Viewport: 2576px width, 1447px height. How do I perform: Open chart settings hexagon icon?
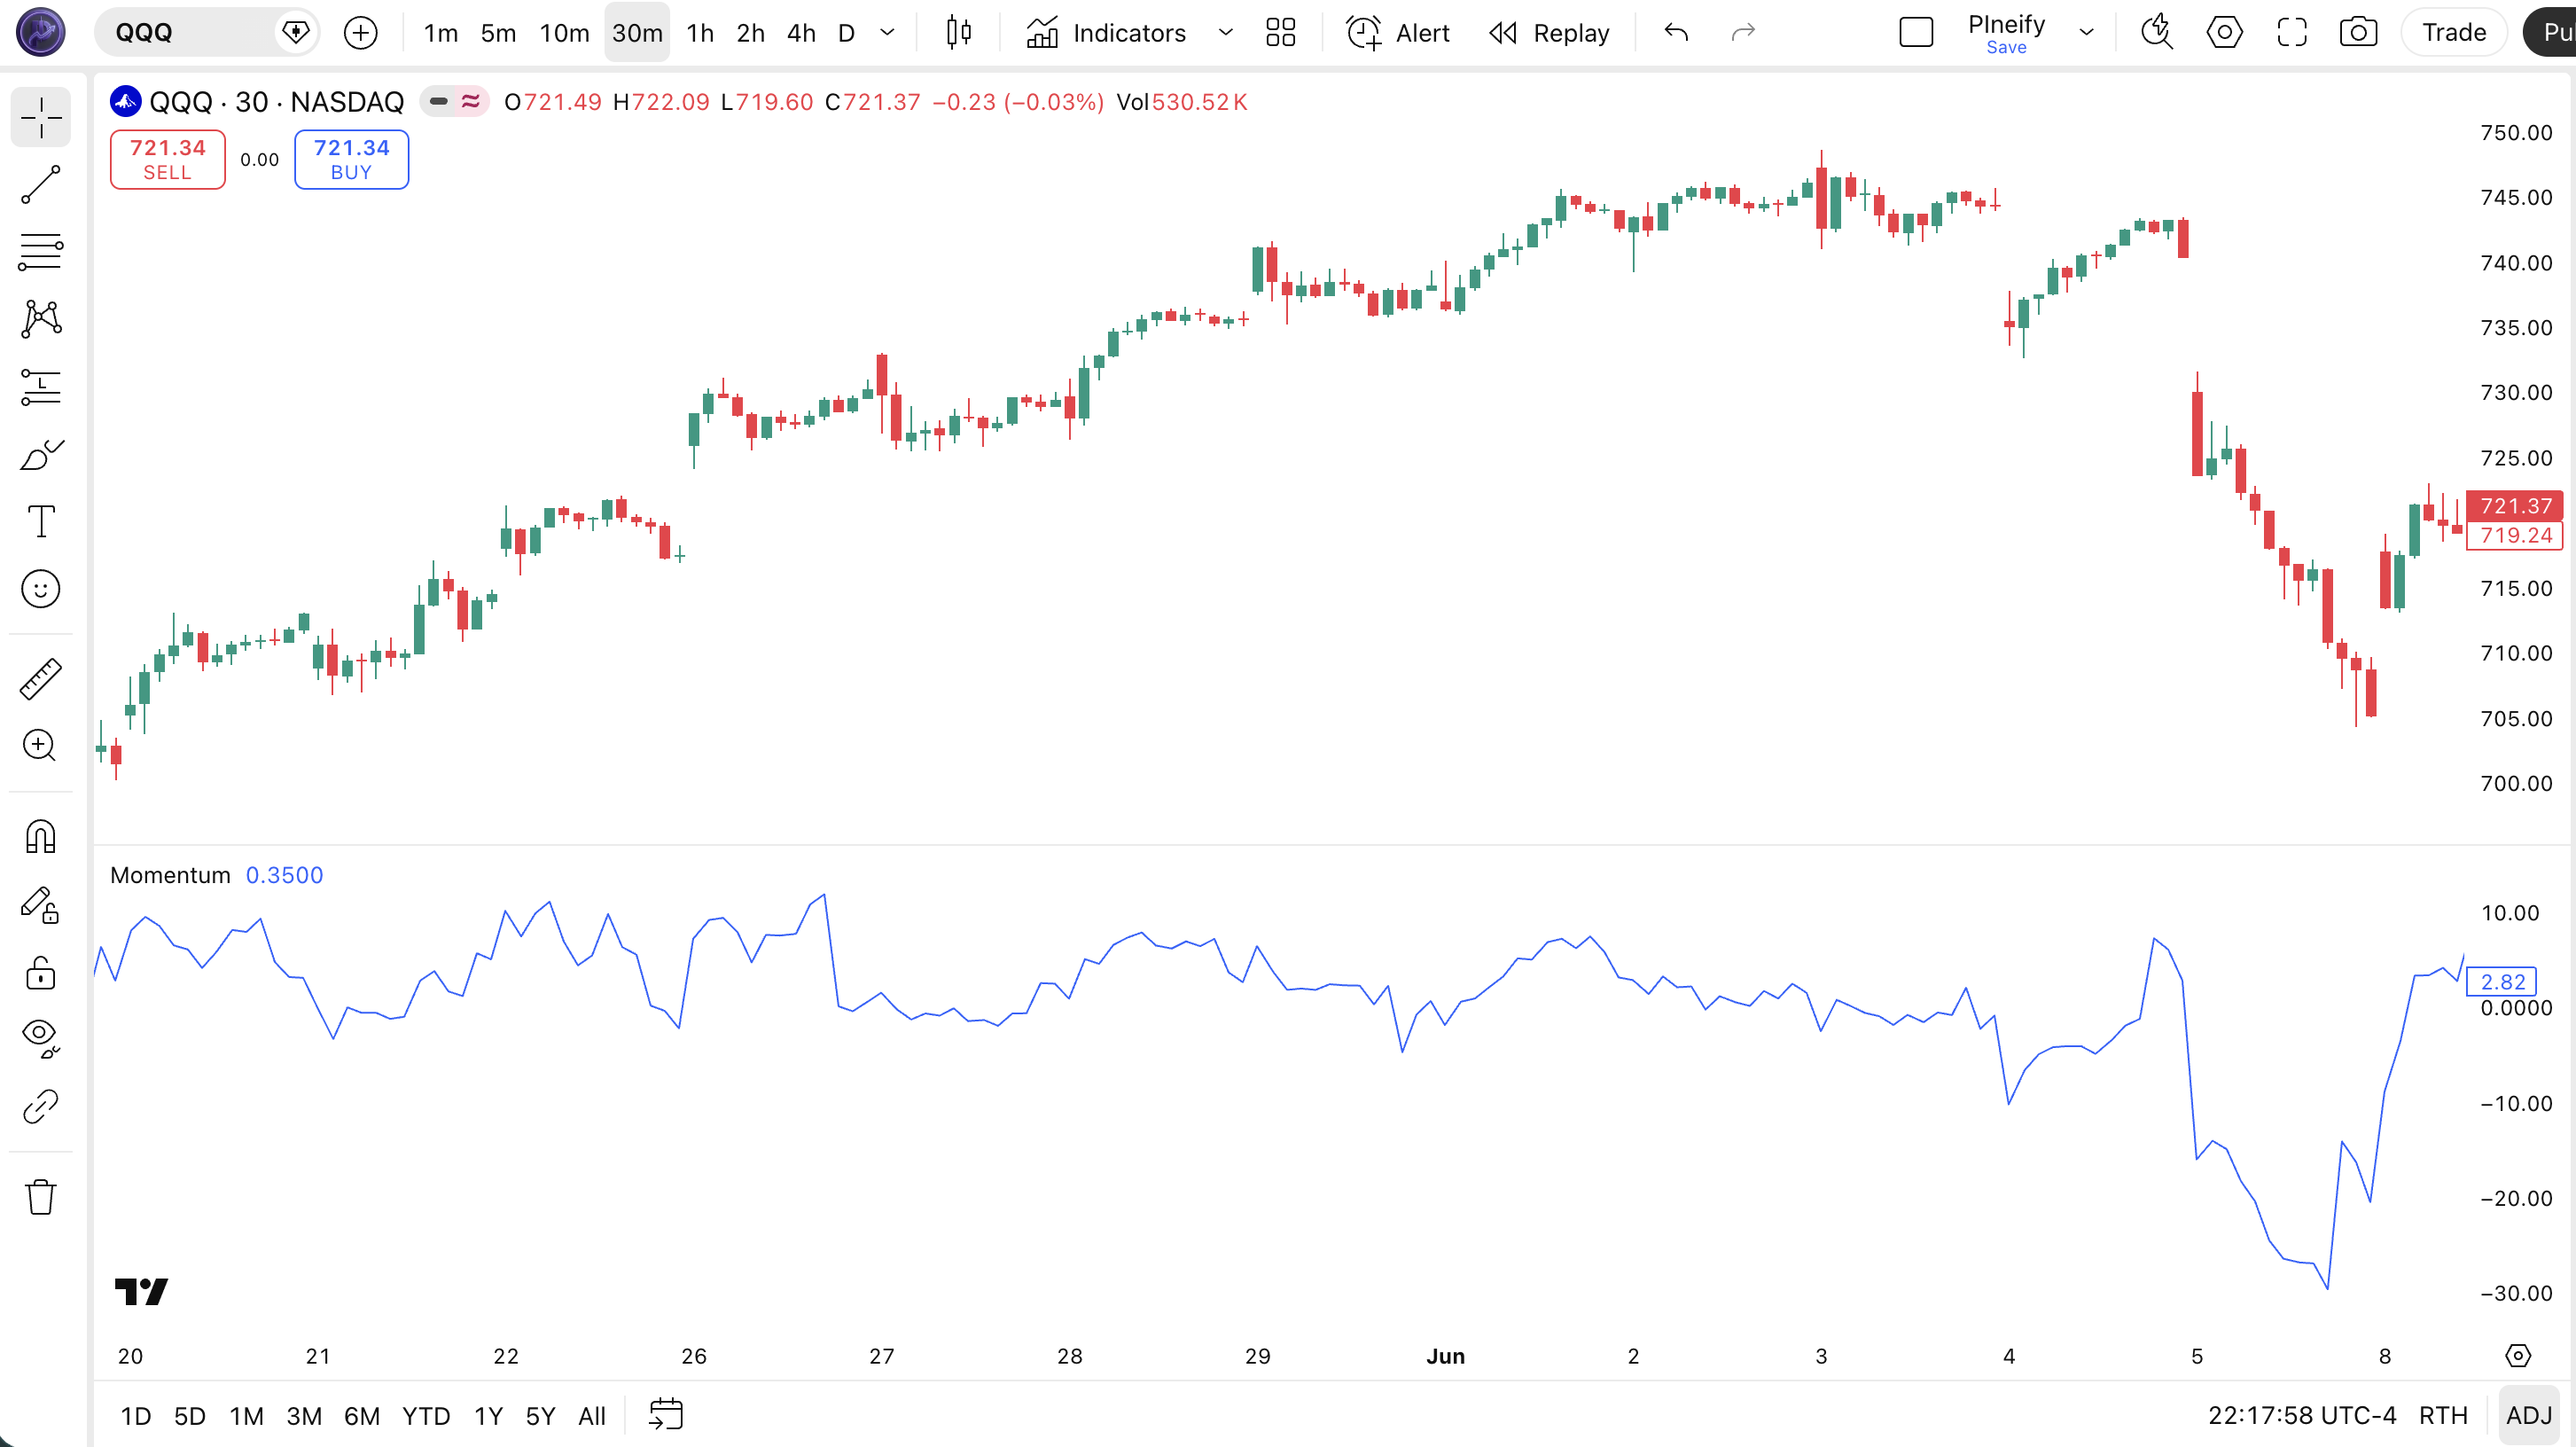point(2224,32)
